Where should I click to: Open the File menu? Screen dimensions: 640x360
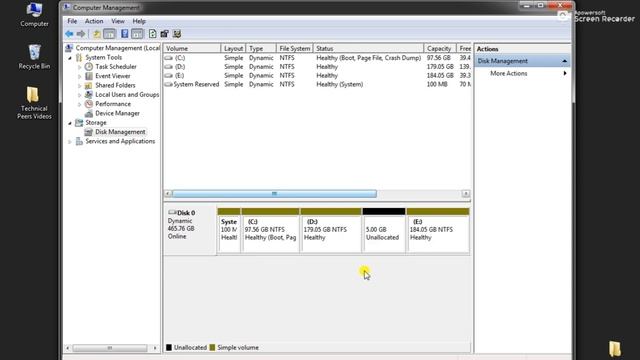(x=72, y=21)
